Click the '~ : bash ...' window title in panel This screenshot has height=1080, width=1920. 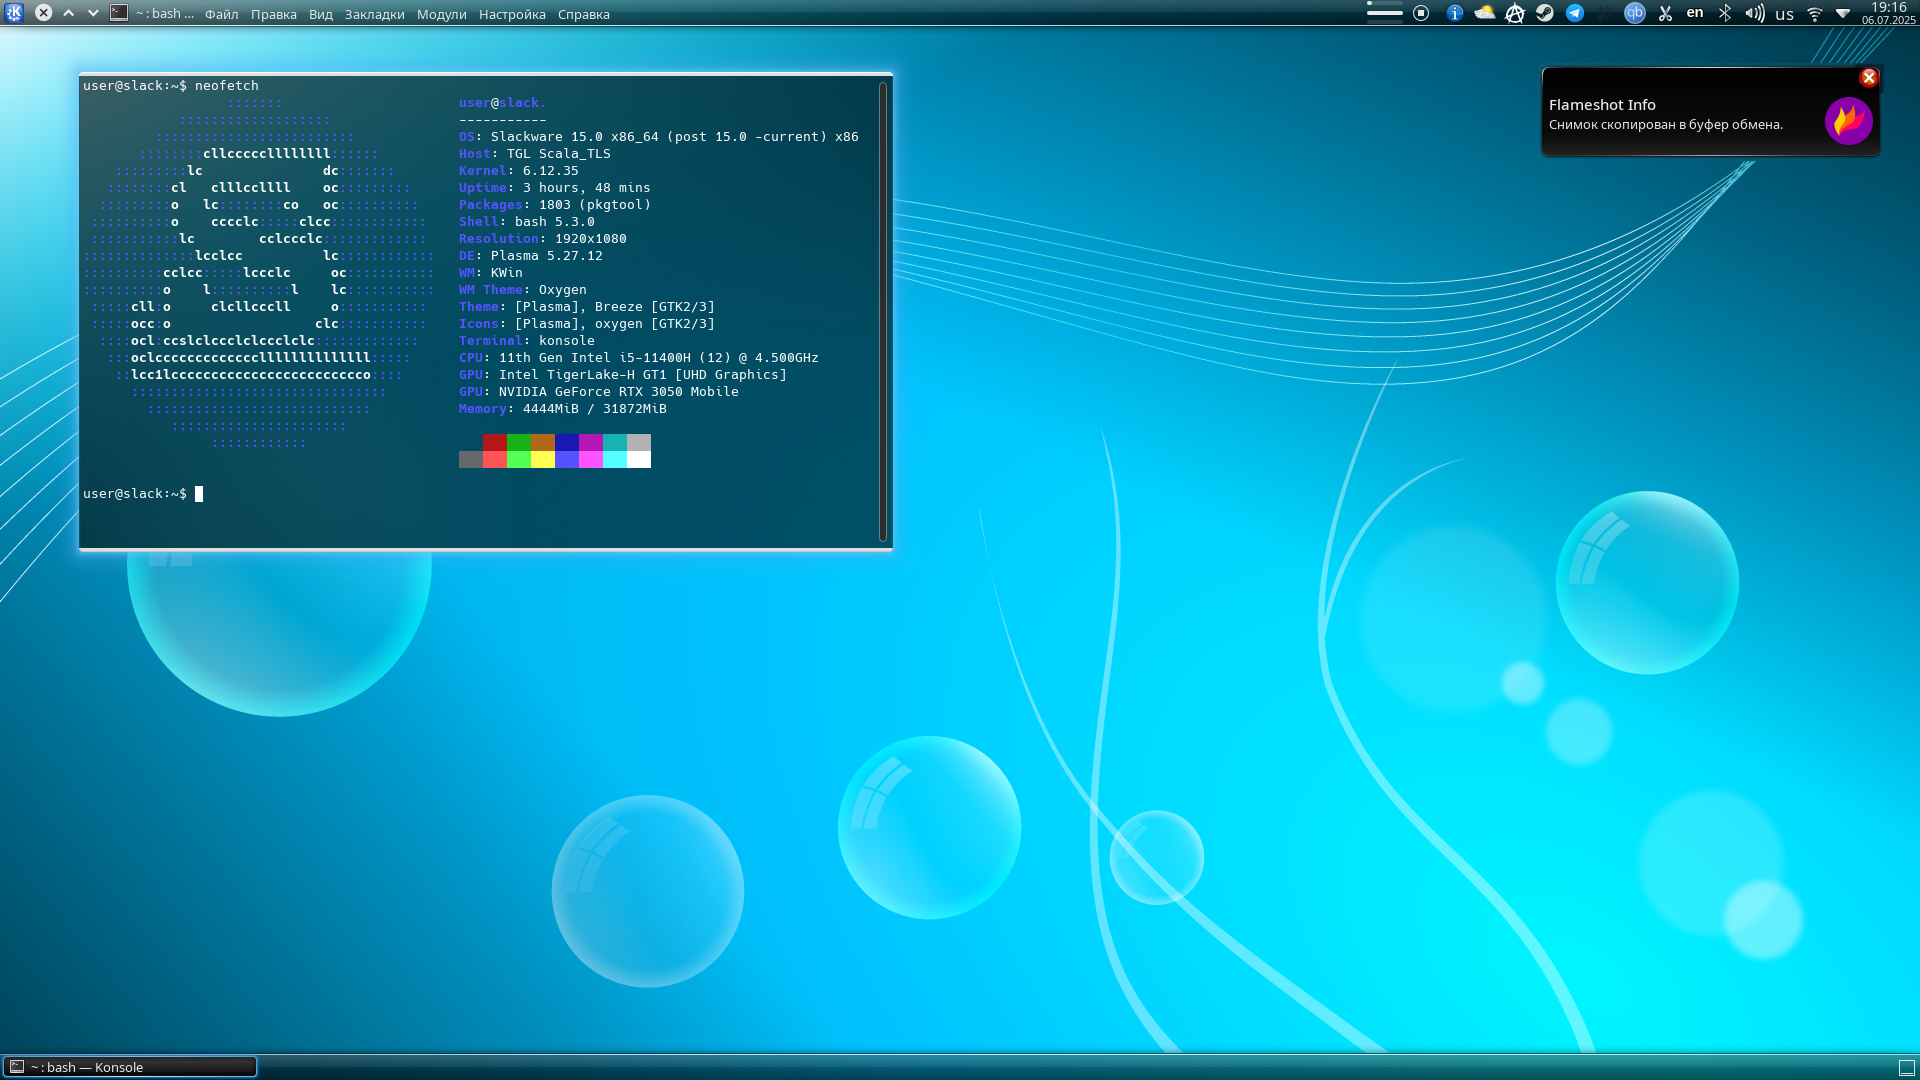pos(165,14)
